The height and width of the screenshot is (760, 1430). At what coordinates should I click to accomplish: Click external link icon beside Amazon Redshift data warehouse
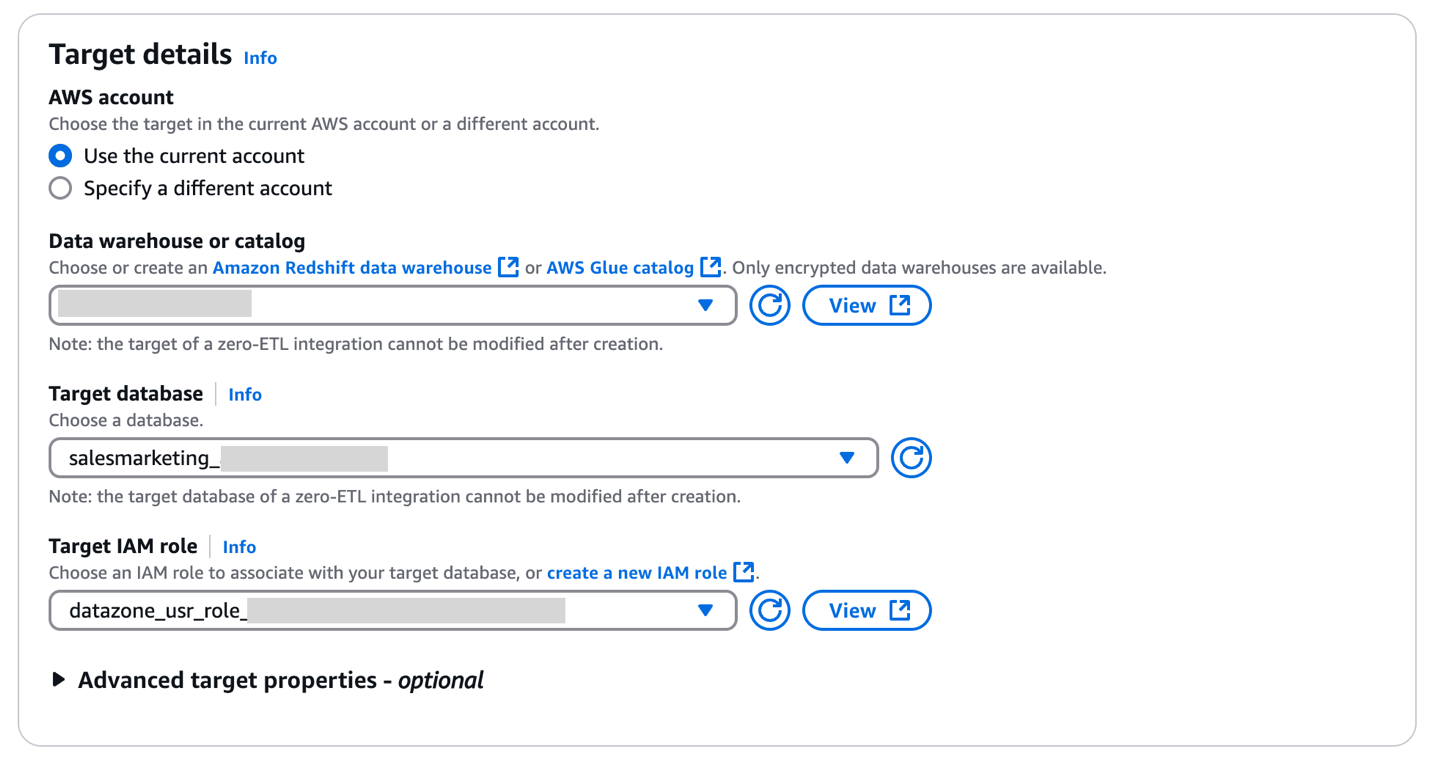click(509, 268)
